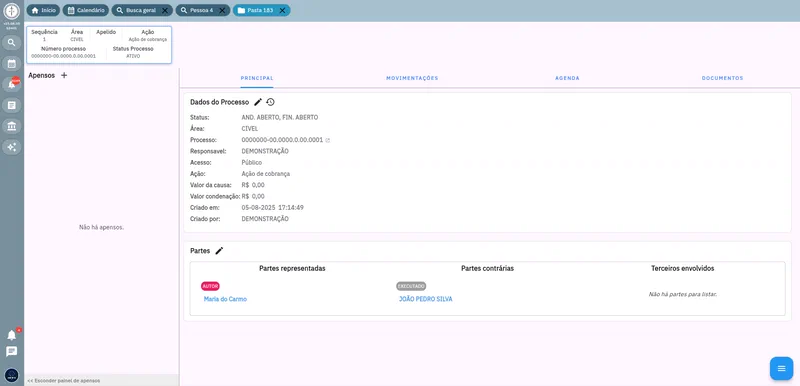Click the AUTOR badge
The width and height of the screenshot is (800, 386).
(x=210, y=287)
